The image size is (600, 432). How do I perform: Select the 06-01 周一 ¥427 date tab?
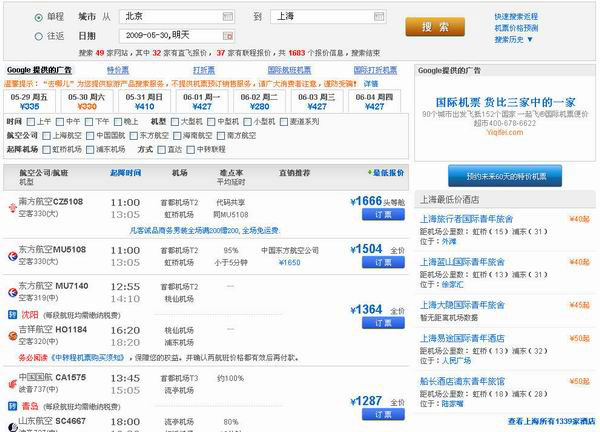click(x=202, y=101)
